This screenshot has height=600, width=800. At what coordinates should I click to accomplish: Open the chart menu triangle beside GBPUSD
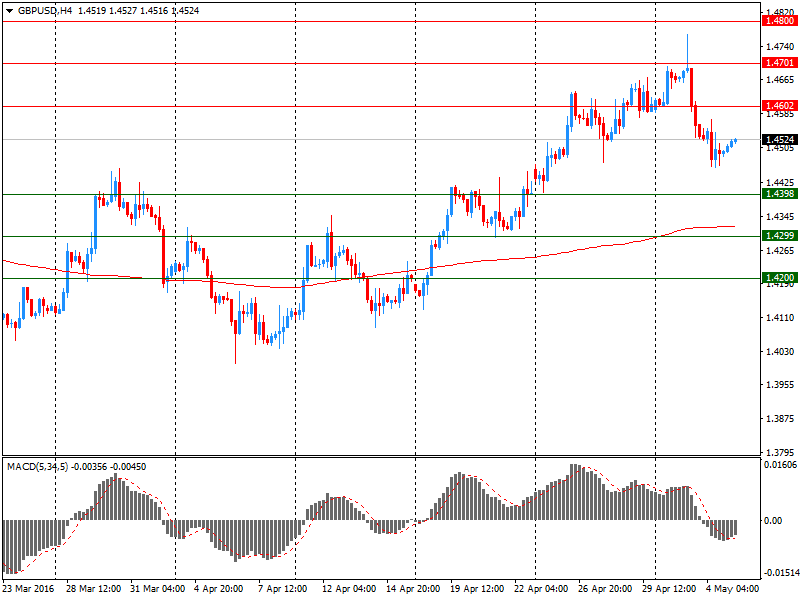(x=9, y=11)
